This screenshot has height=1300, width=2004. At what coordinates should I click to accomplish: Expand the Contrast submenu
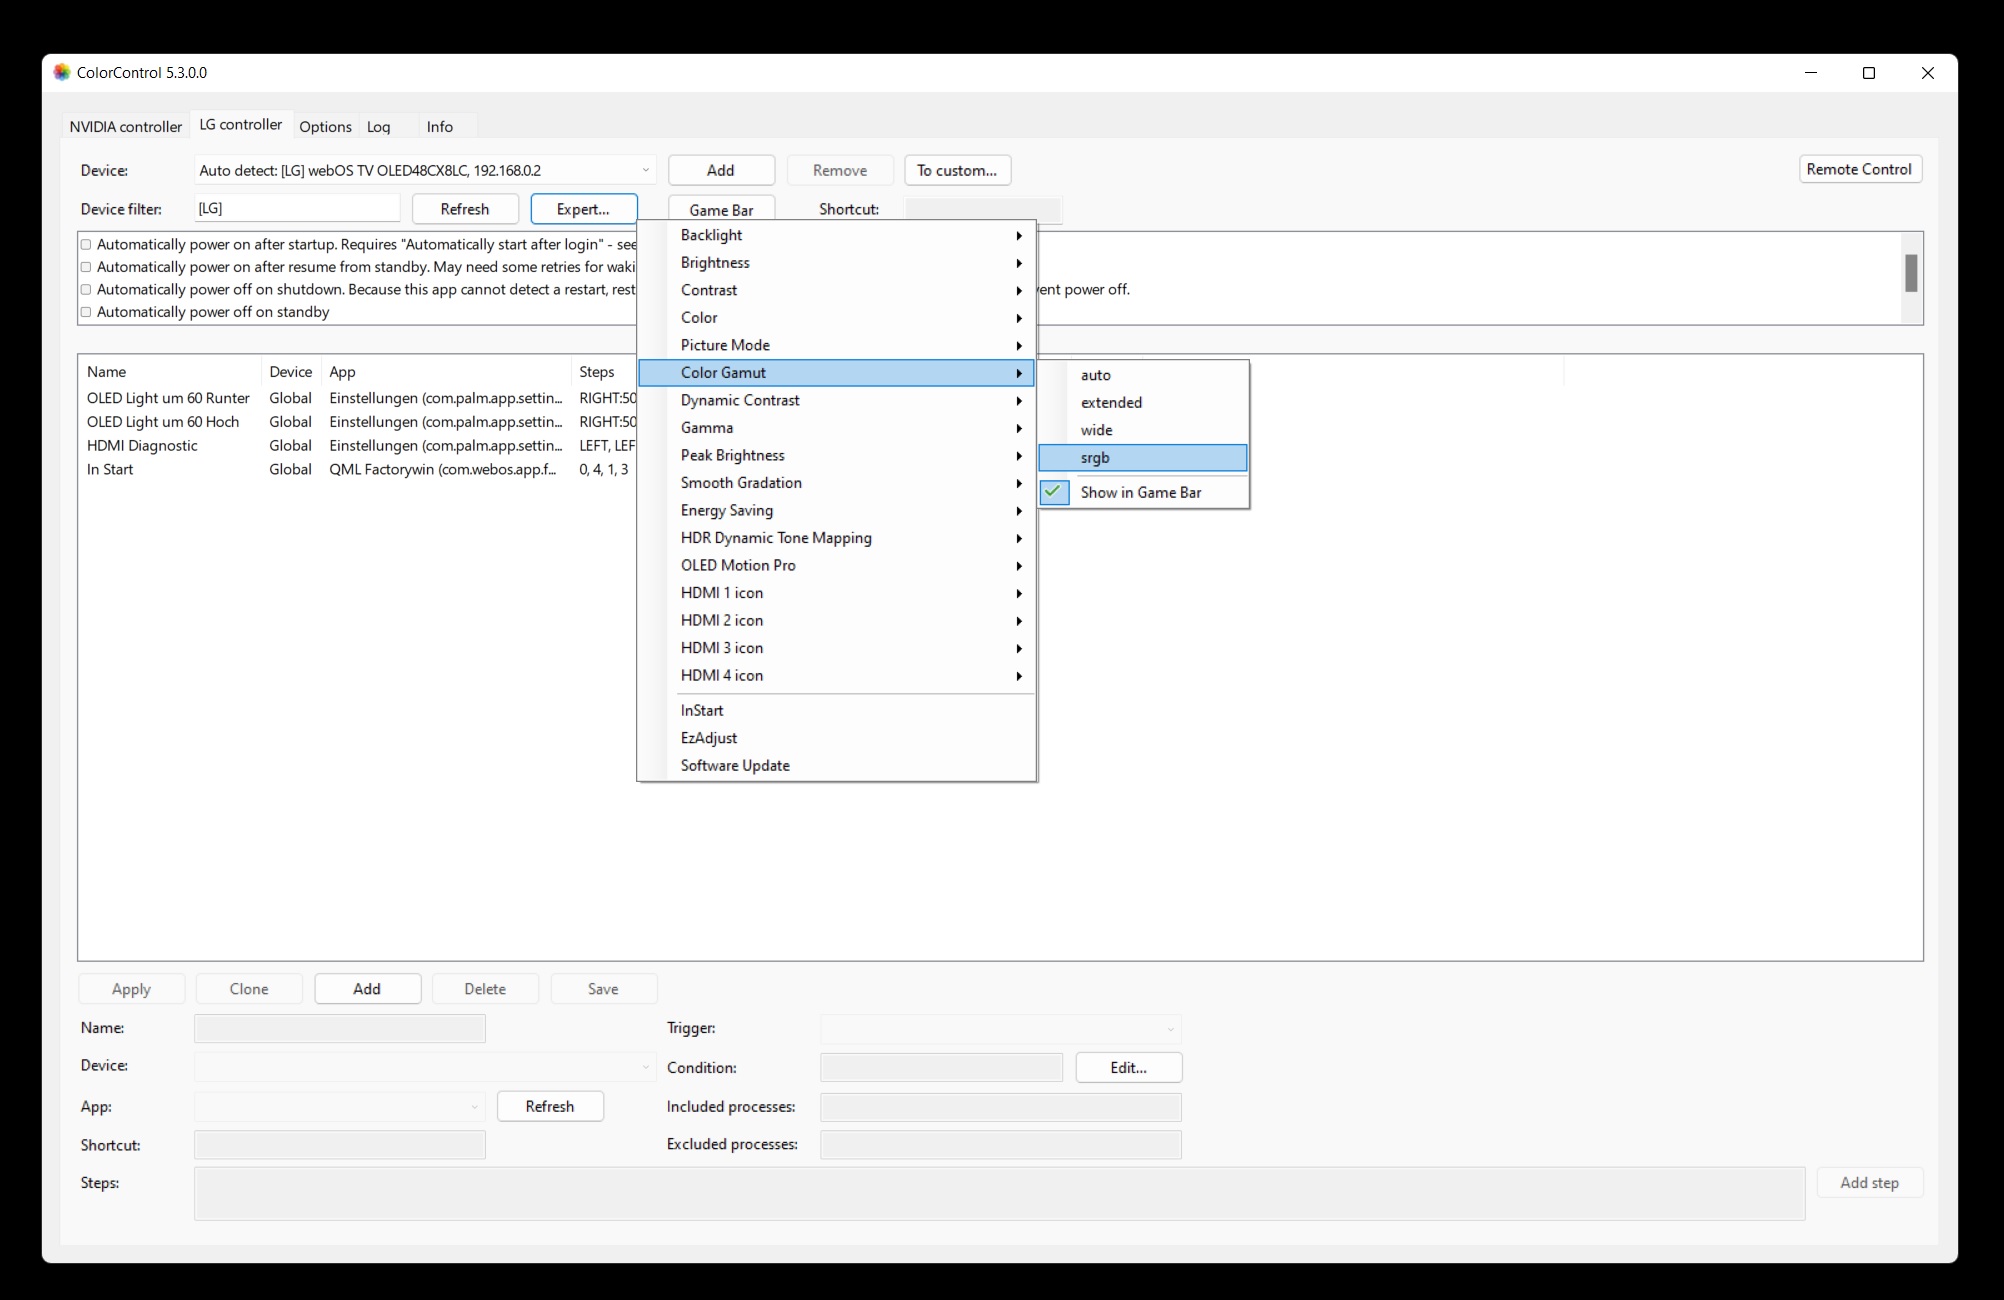click(x=837, y=290)
